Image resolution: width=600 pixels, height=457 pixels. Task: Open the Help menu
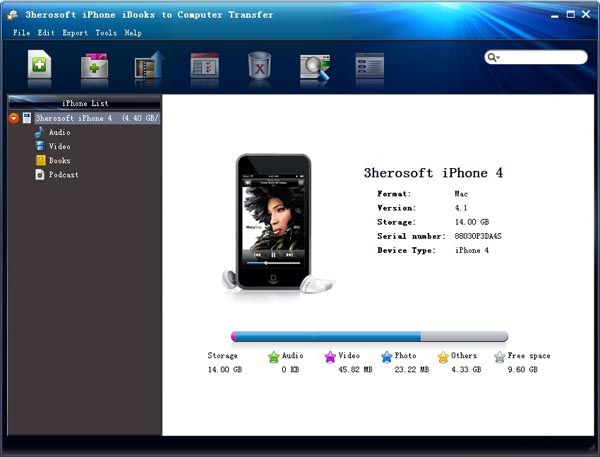click(133, 33)
